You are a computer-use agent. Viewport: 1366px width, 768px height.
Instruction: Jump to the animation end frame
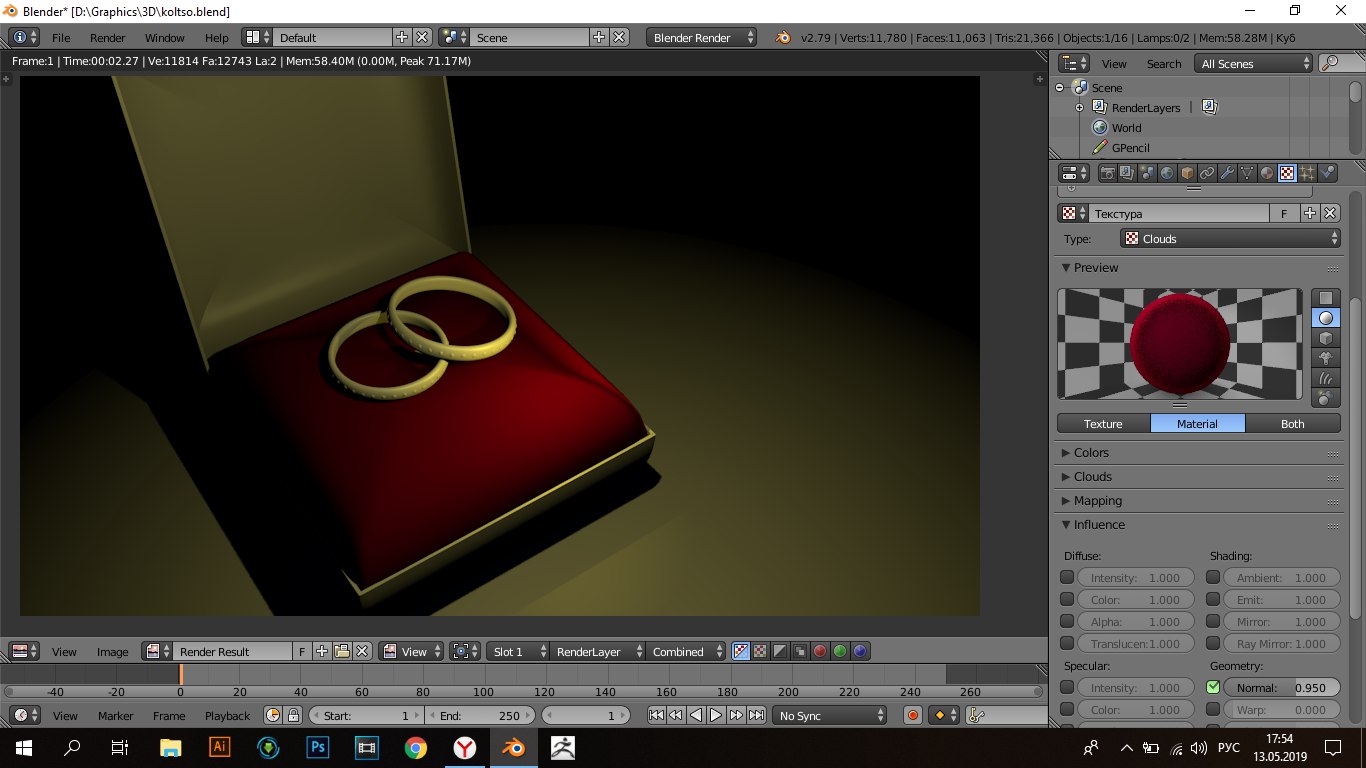(x=757, y=715)
